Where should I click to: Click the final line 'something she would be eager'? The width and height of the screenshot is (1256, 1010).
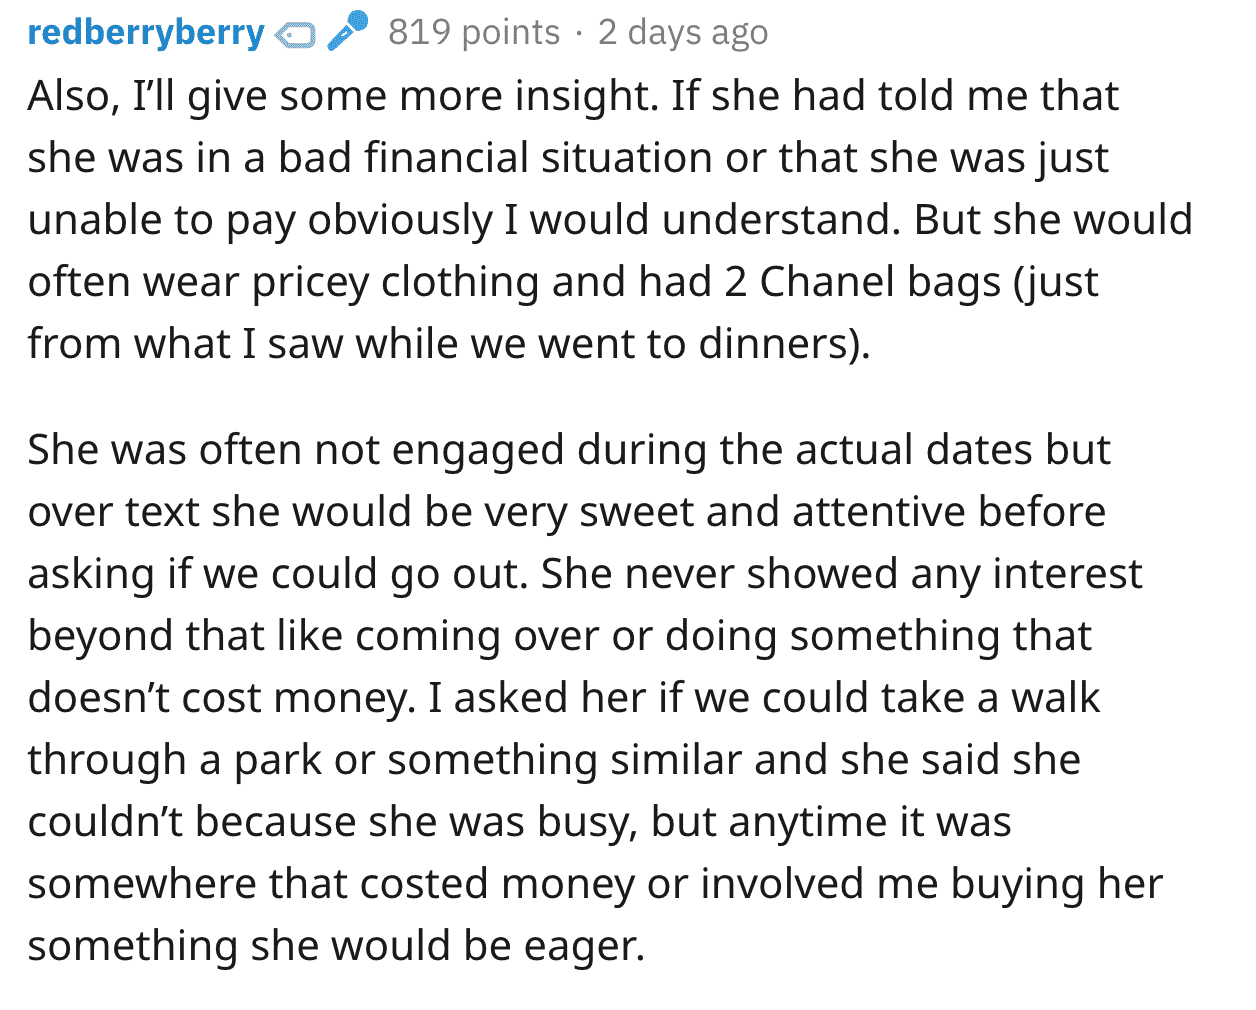[x=336, y=947]
